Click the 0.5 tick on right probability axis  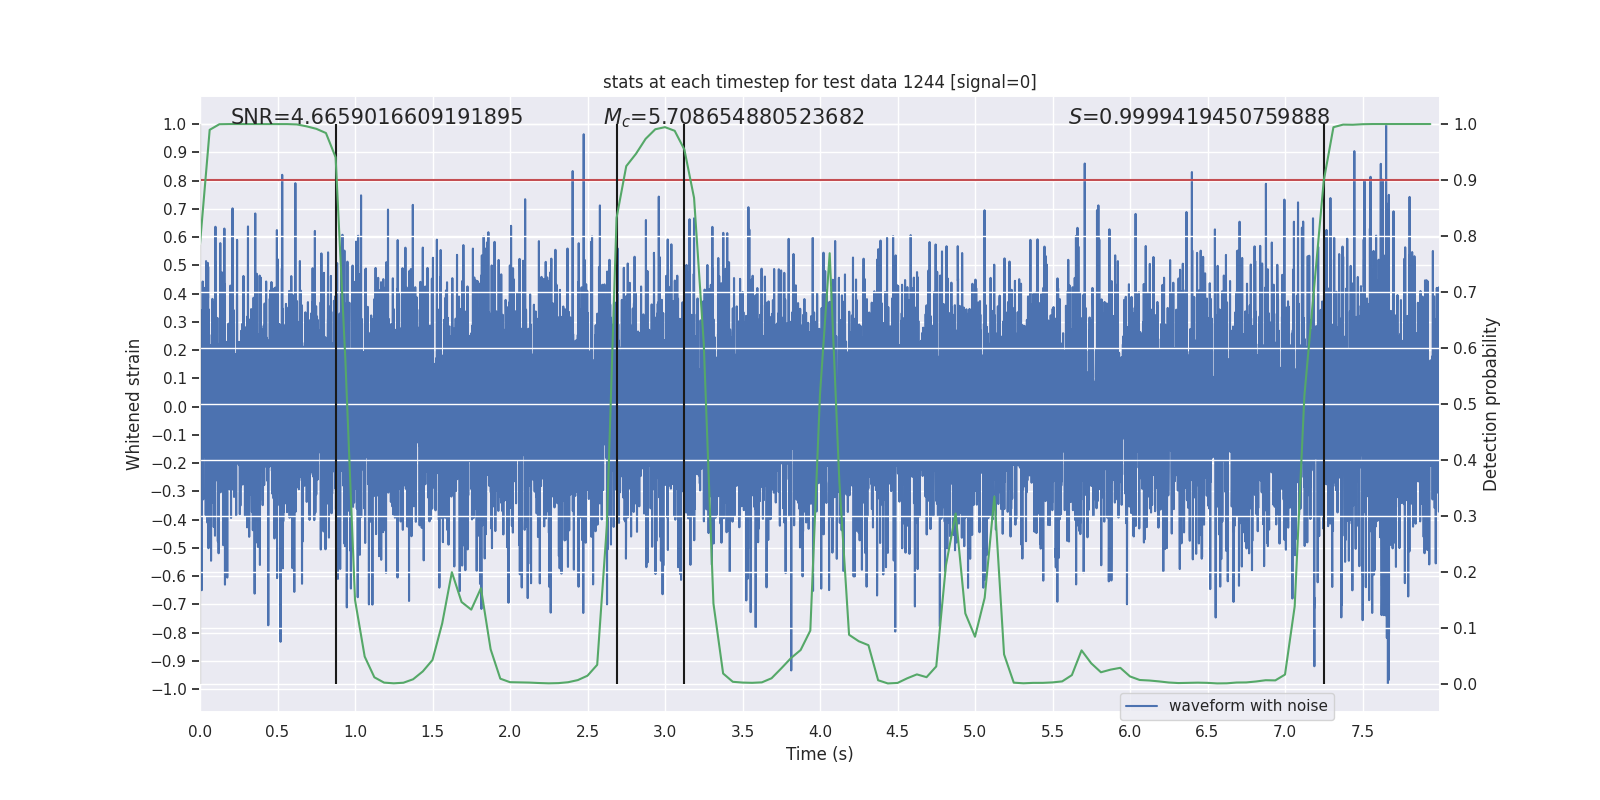(1465, 404)
